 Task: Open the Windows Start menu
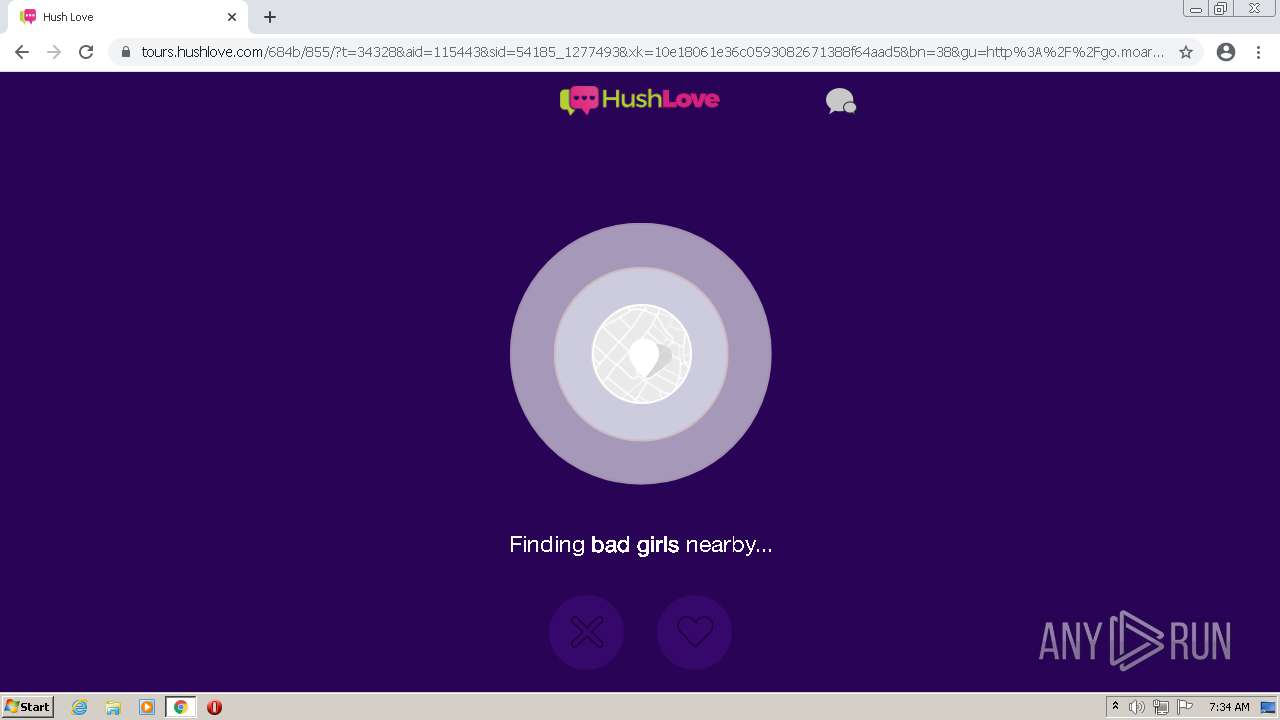tap(27, 707)
